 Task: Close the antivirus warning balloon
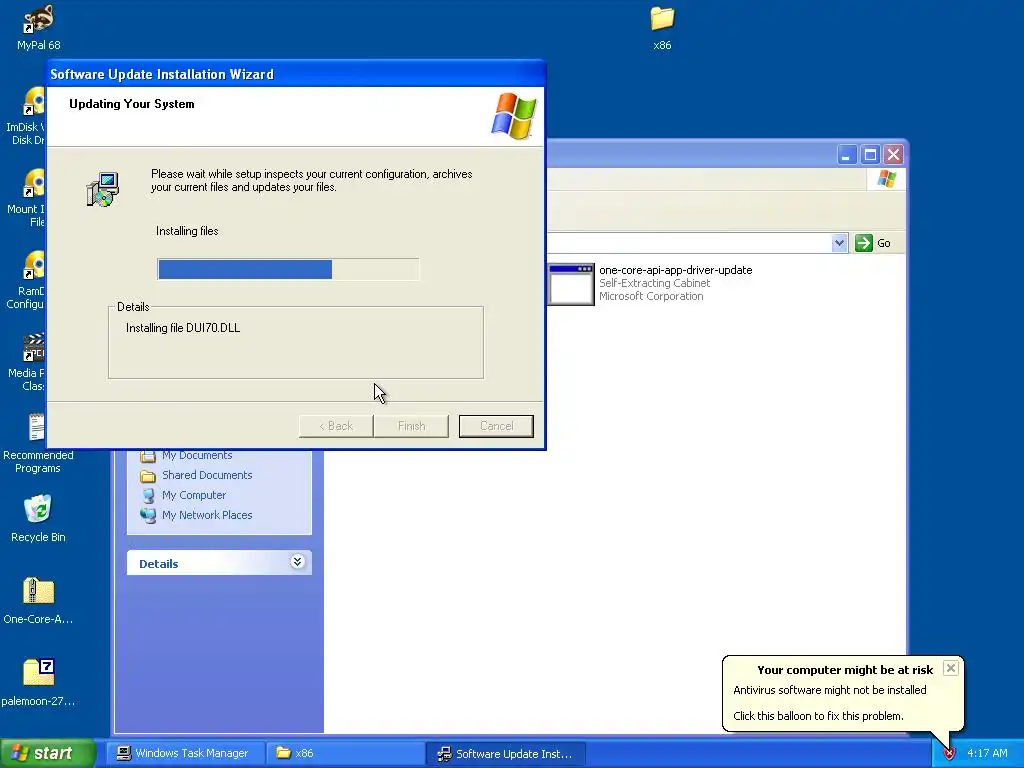pyautogui.click(x=951, y=668)
